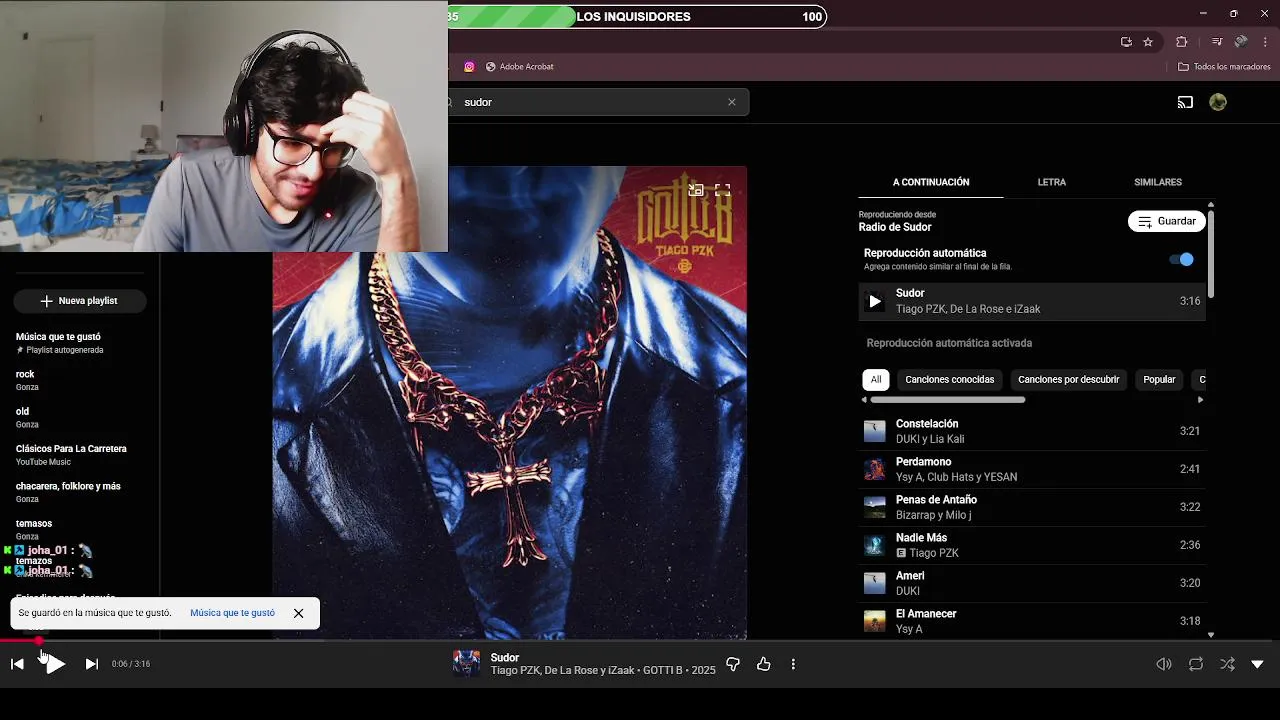1280x720 pixels.
Task: Select the Canciones conocidas filter chip
Action: (x=950, y=380)
